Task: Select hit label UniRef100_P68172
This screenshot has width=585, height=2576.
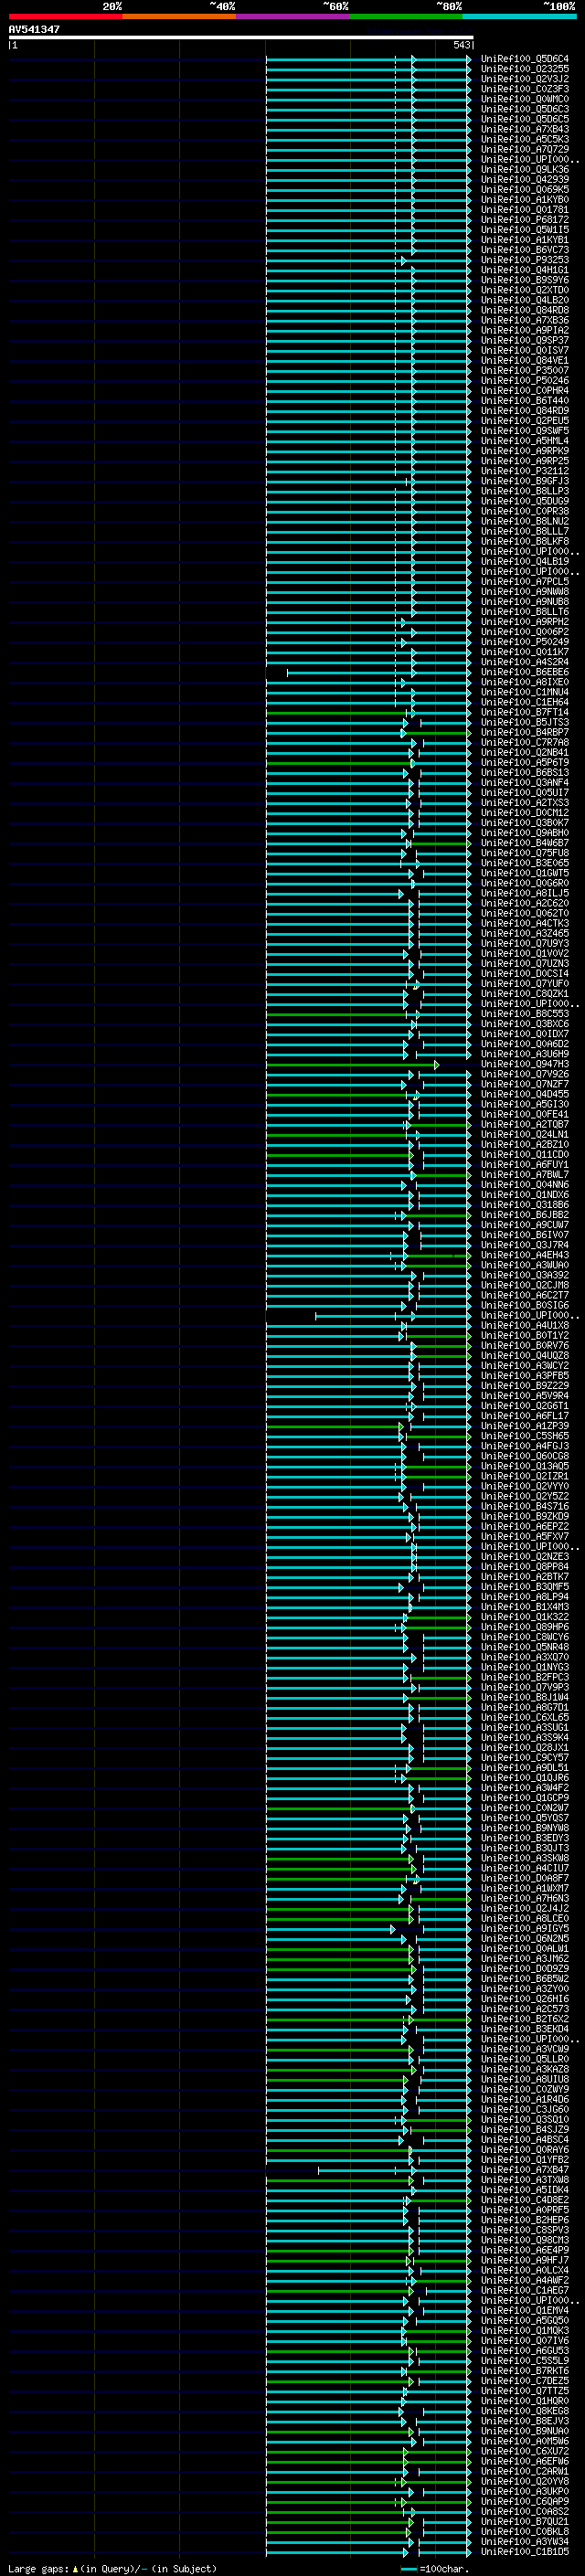Action: click(525, 220)
